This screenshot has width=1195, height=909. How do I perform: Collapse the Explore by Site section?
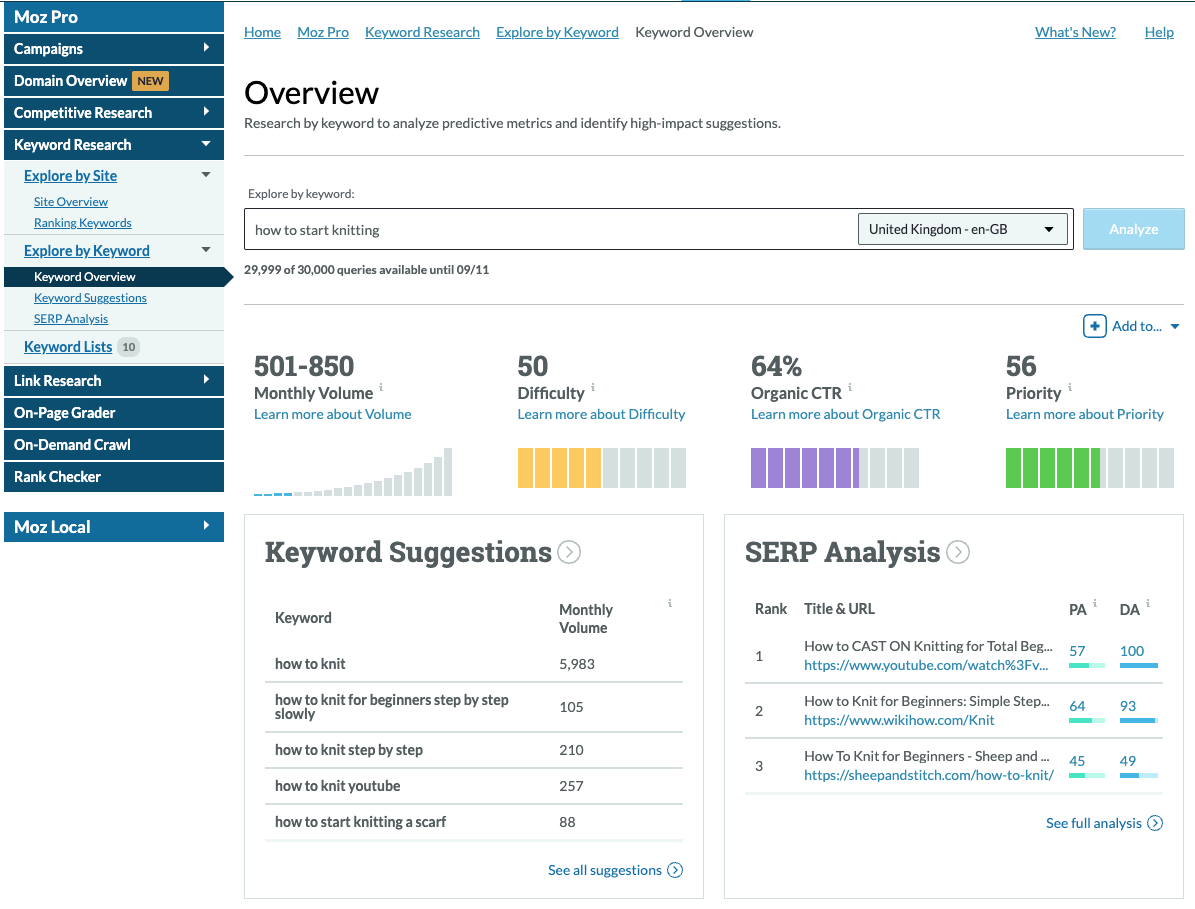pyautogui.click(x=205, y=175)
